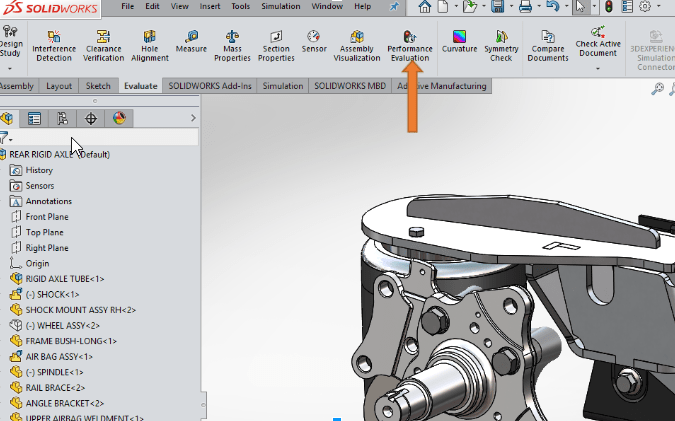Open Design Study tool
Image resolution: width=675 pixels, height=421 pixels.
coord(10,41)
